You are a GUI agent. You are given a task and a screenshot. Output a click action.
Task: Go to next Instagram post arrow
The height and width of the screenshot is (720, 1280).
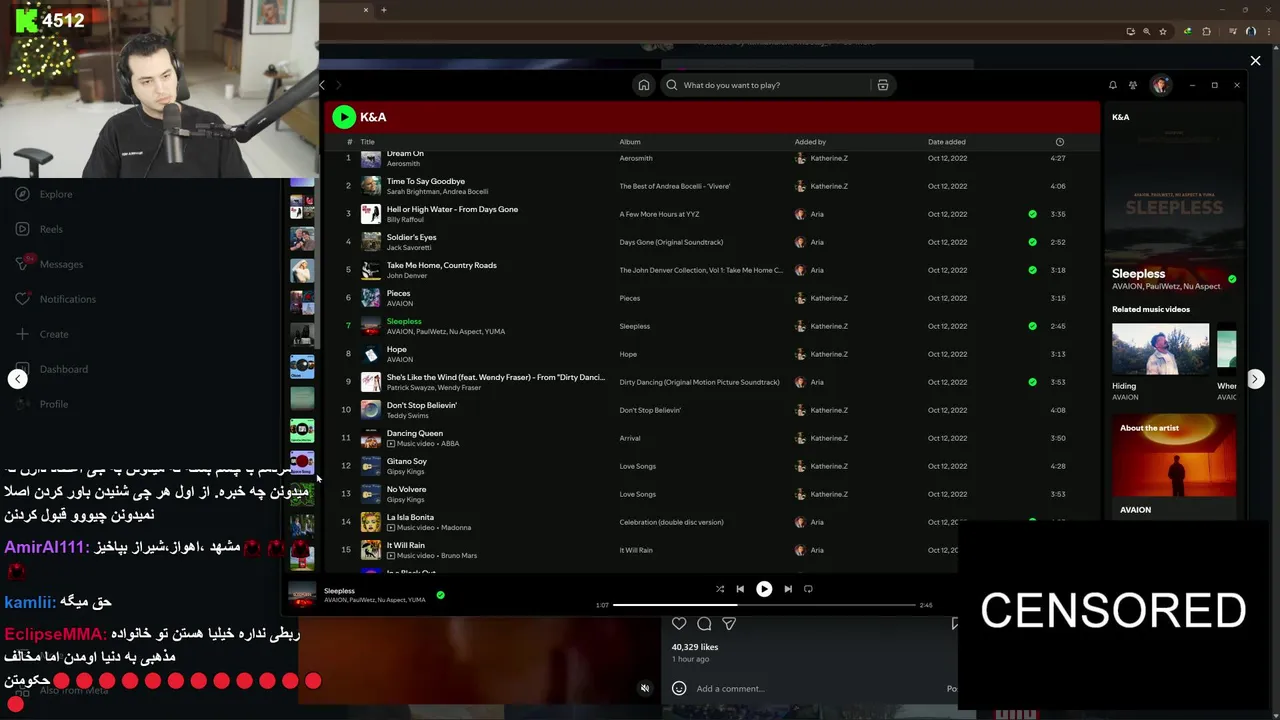coord(1255,379)
